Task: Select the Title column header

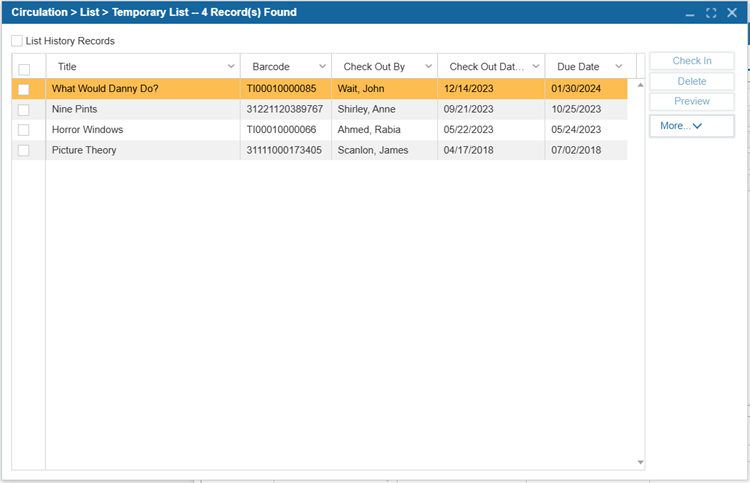Action: tap(143, 66)
